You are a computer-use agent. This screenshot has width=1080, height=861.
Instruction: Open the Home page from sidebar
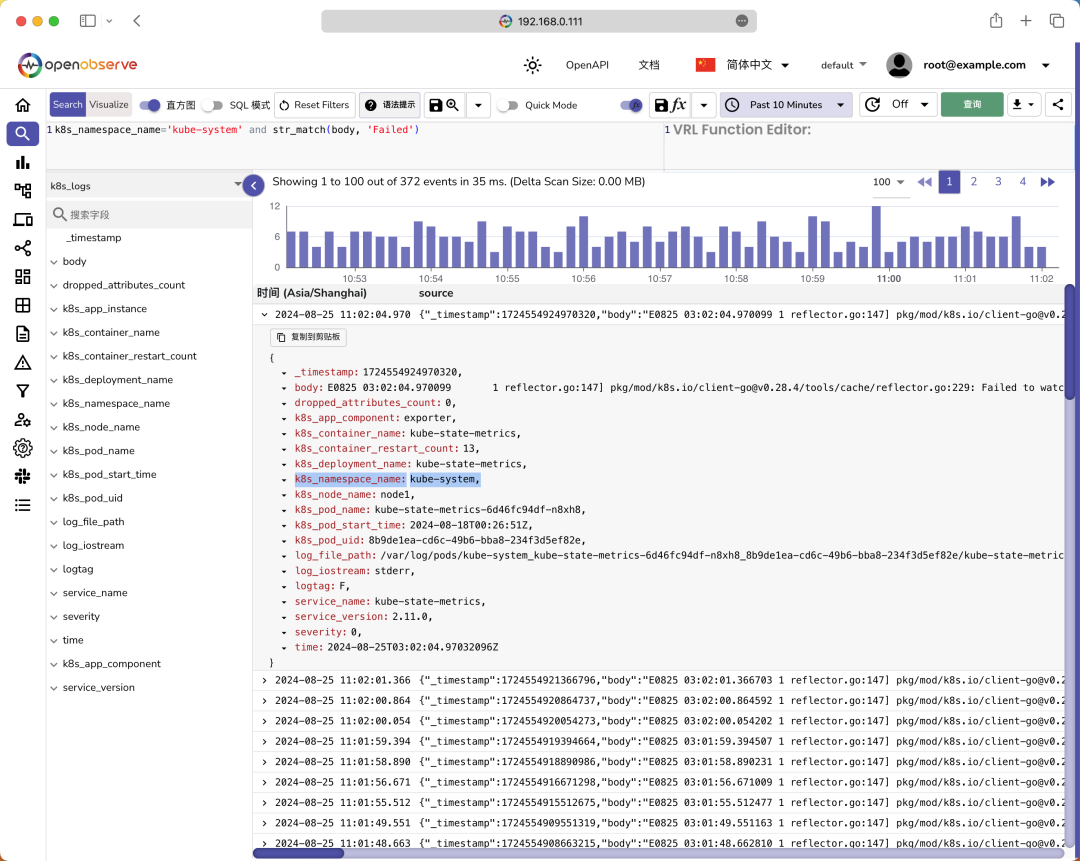[x=23, y=105]
